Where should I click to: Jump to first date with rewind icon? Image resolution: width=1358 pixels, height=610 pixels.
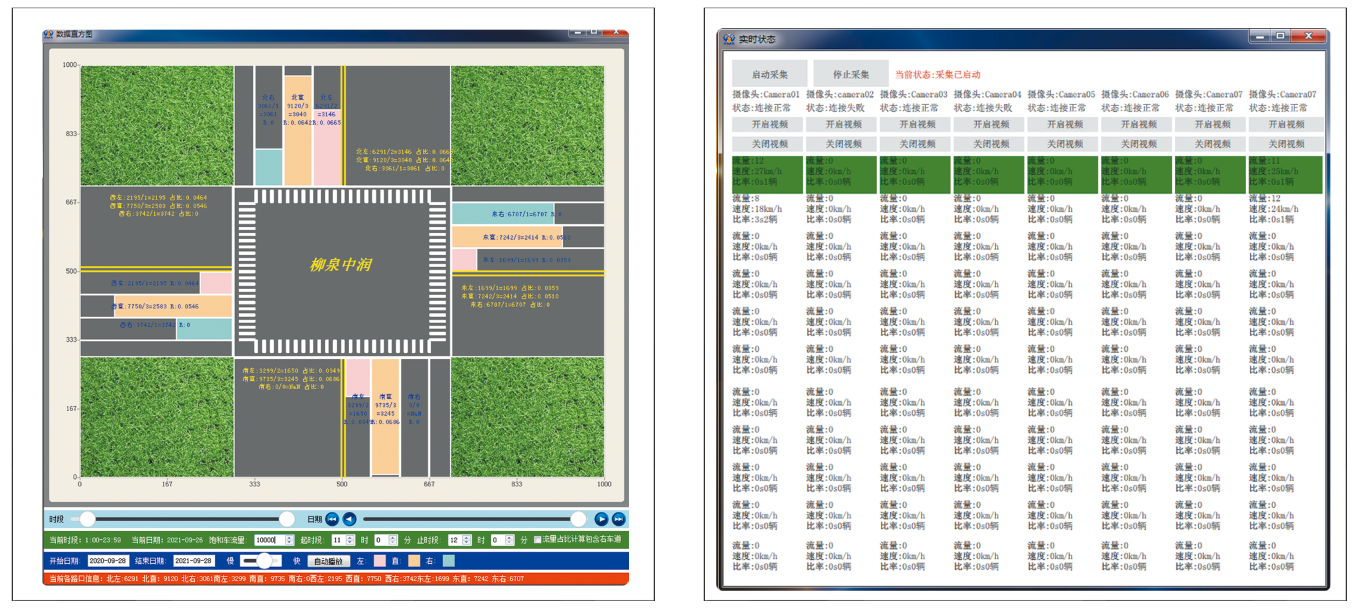point(332,519)
